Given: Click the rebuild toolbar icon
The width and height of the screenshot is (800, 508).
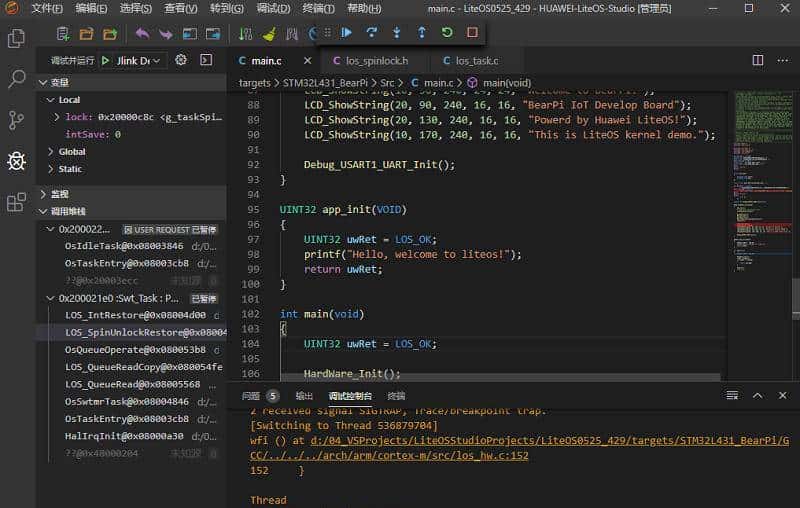Looking at the screenshot, I should pos(292,34).
